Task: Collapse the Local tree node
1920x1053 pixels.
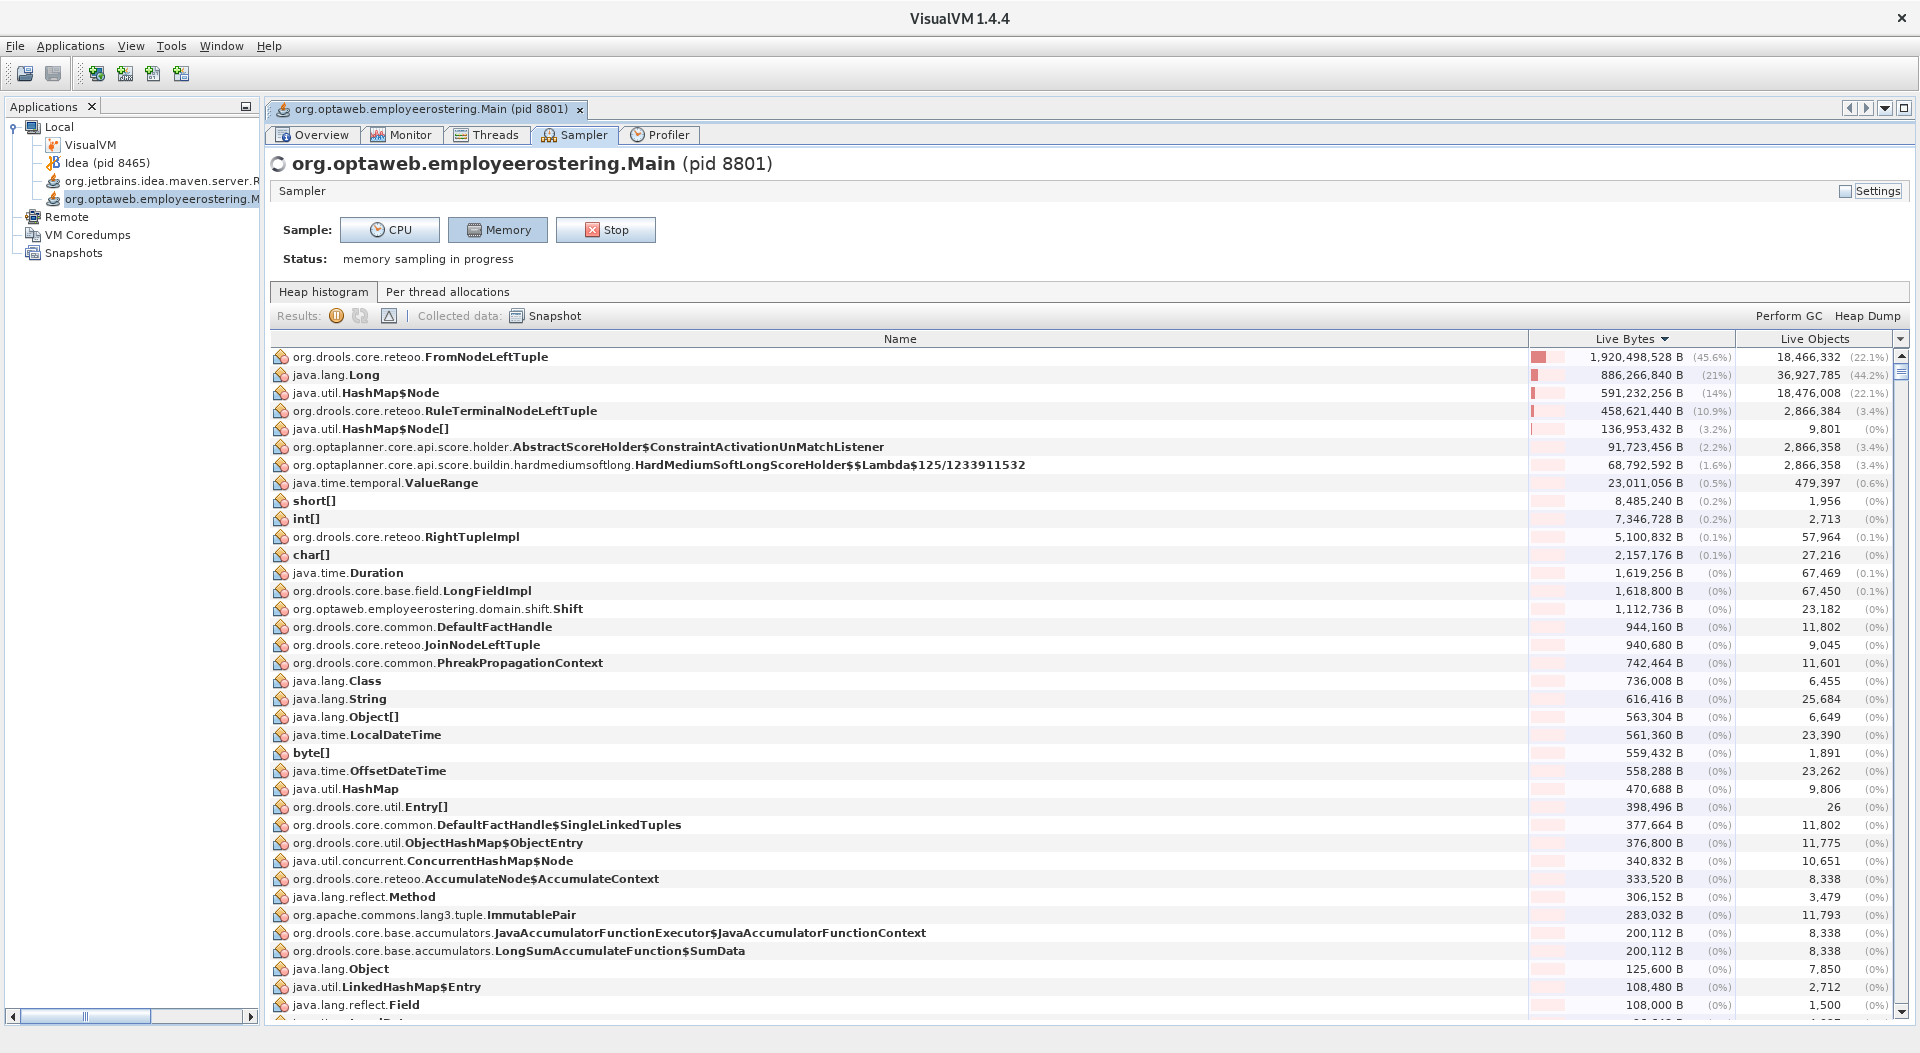Action: coord(13,127)
